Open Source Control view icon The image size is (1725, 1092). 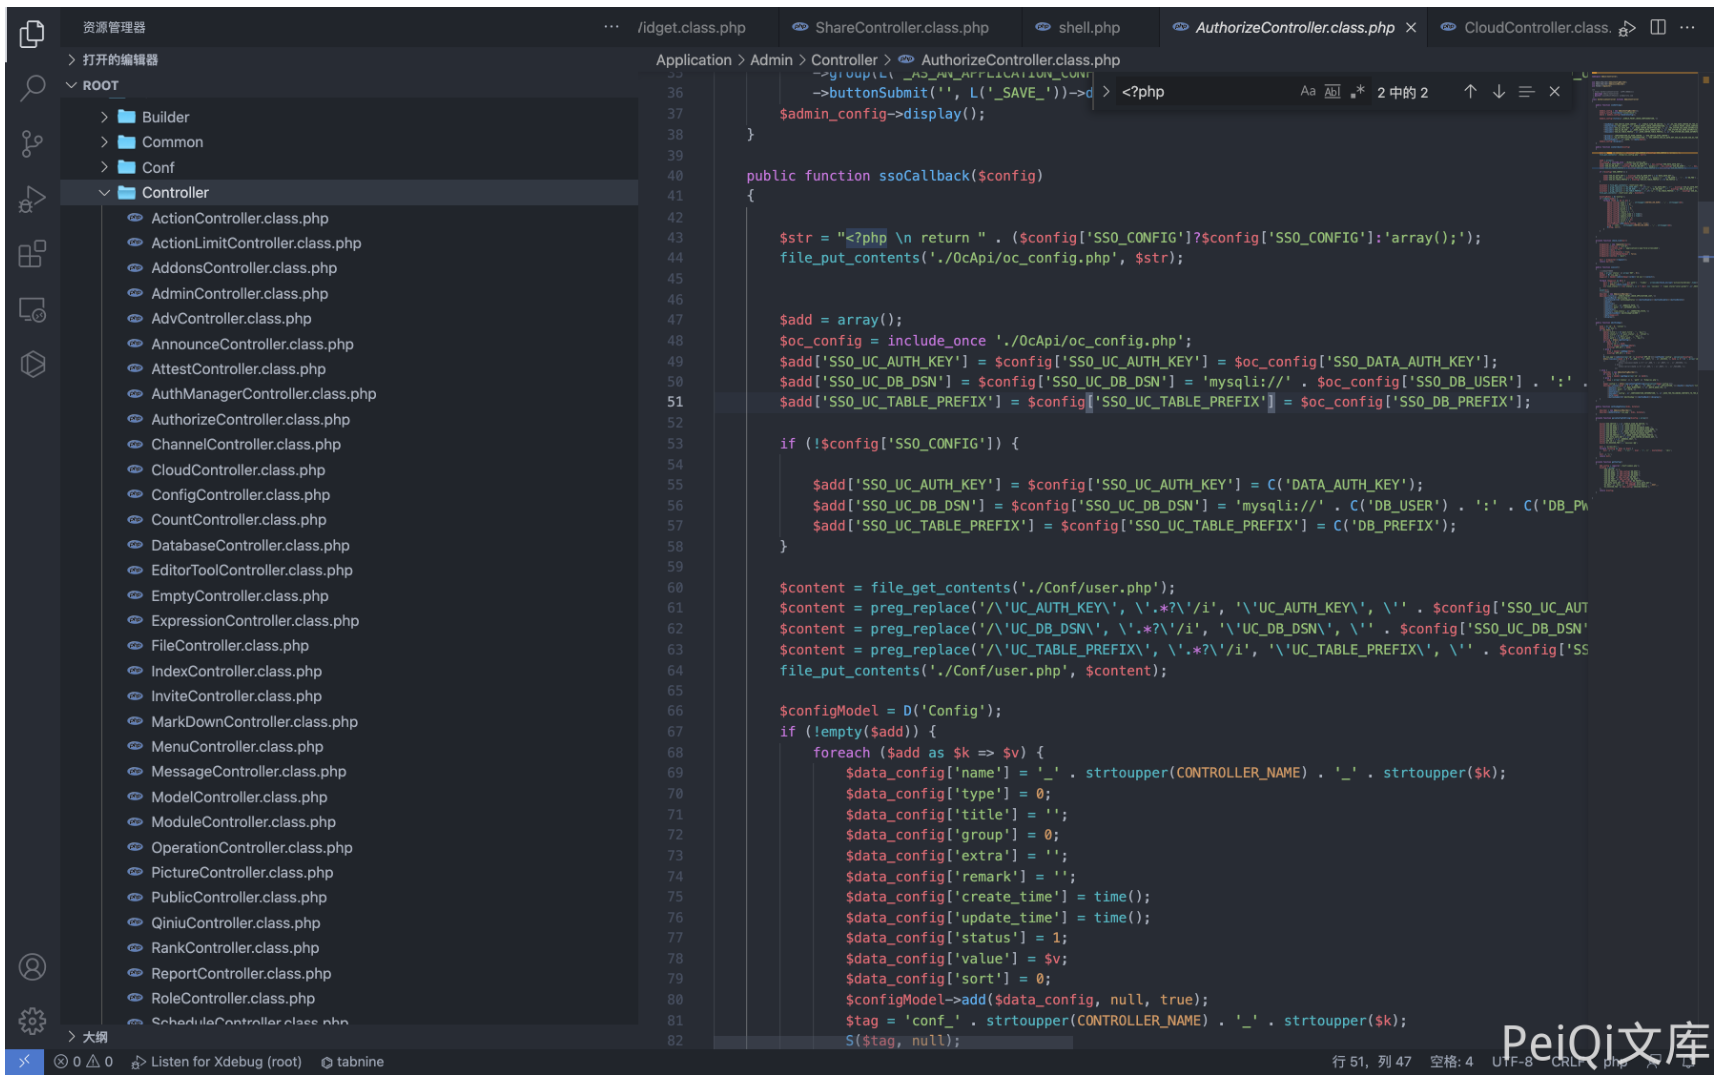[x=32, y=144]
